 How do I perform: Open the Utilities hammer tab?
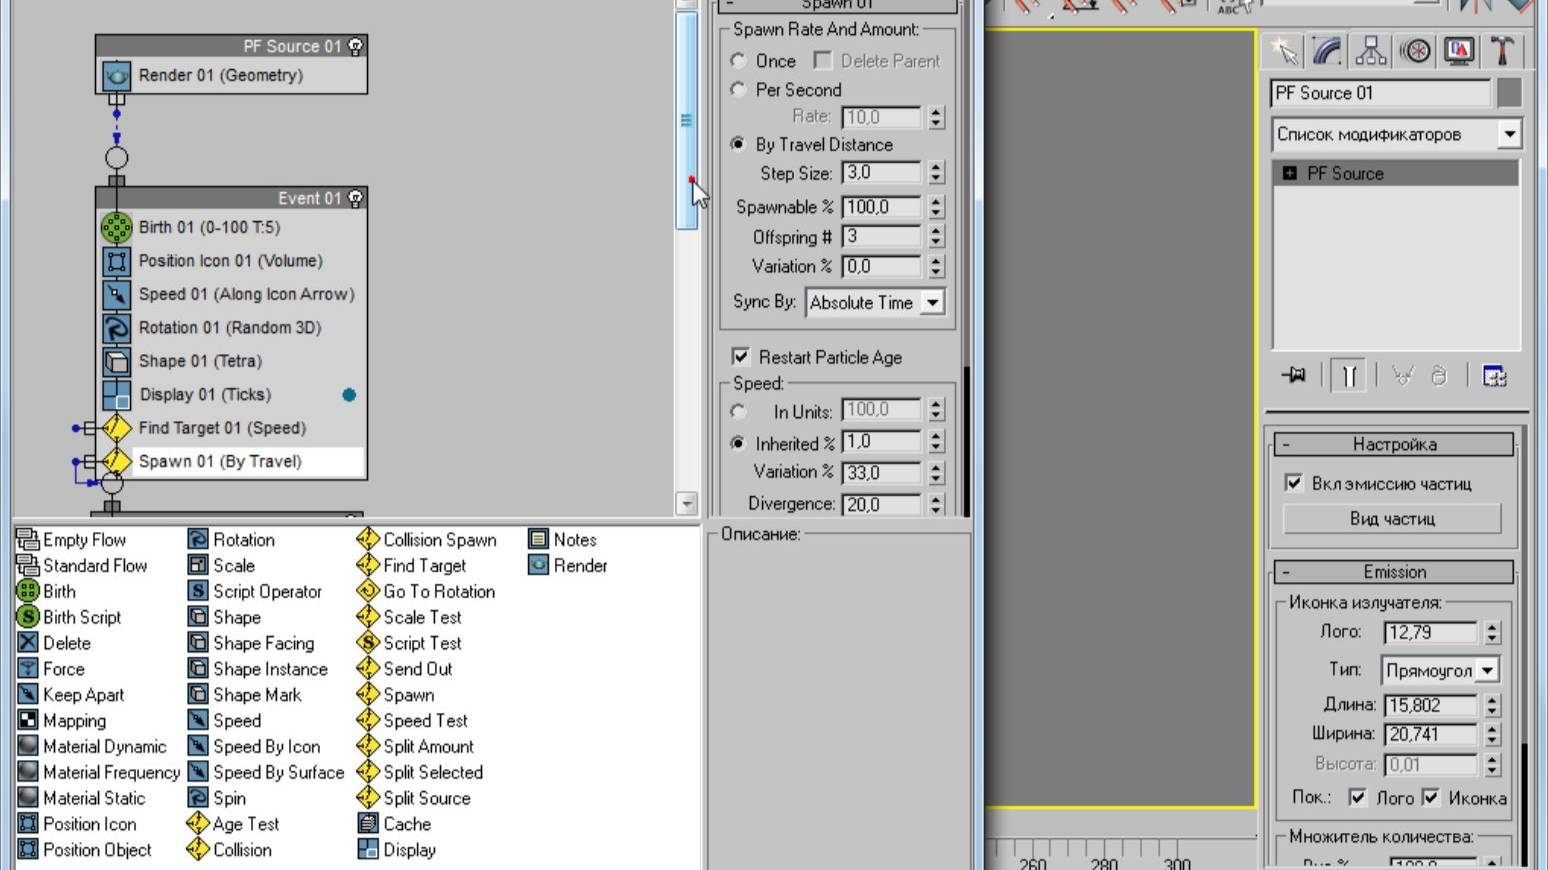(x=1502, y=51)
